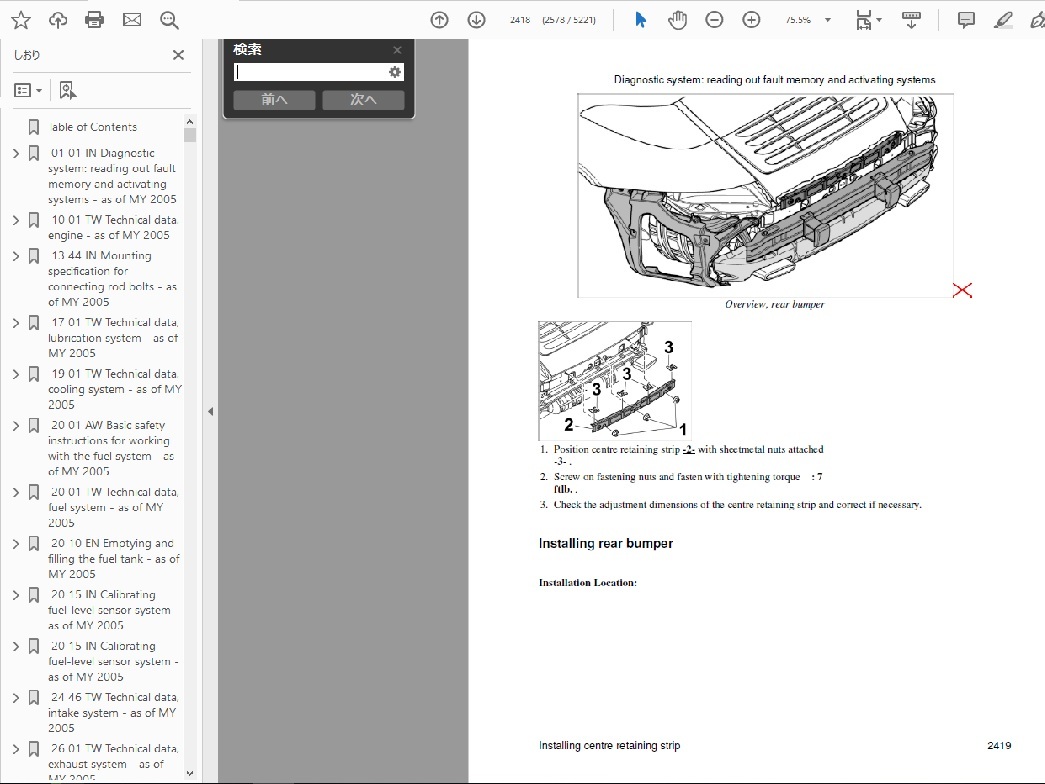Open search settings gear
The height and width of the screenshot is (784, 1045).
395,72
